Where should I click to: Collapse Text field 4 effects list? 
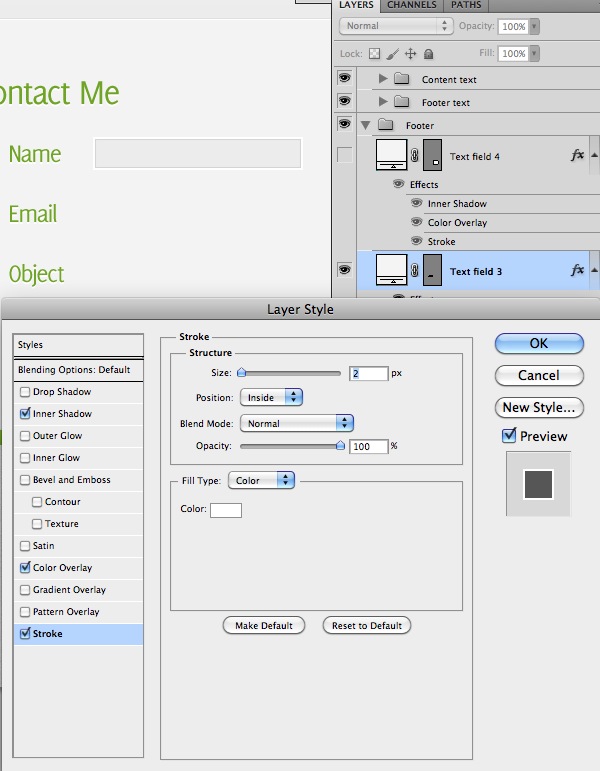[x=594, y=155]
